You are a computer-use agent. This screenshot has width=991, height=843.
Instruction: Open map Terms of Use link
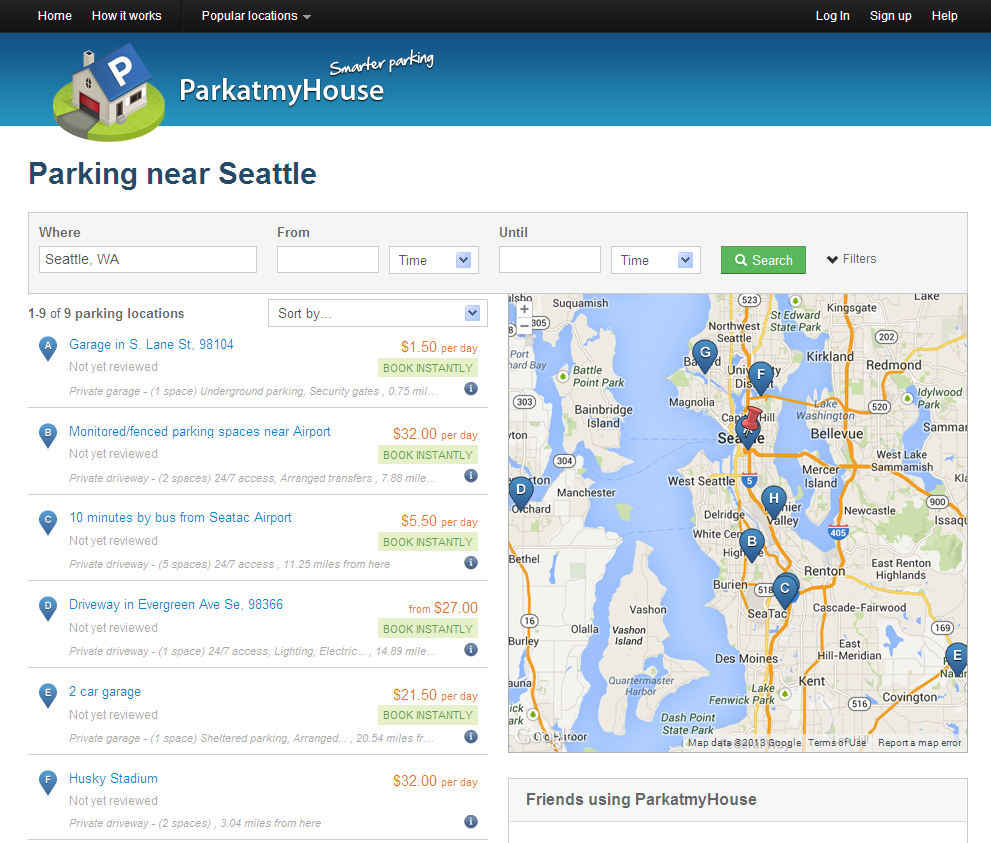pos(837,743)
